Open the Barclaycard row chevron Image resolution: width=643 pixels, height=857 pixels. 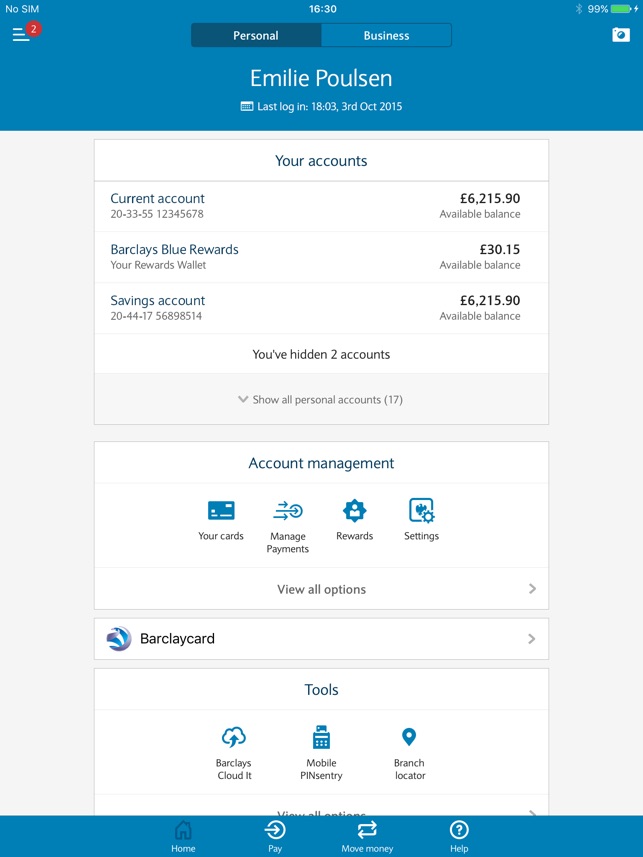(531, 639)
